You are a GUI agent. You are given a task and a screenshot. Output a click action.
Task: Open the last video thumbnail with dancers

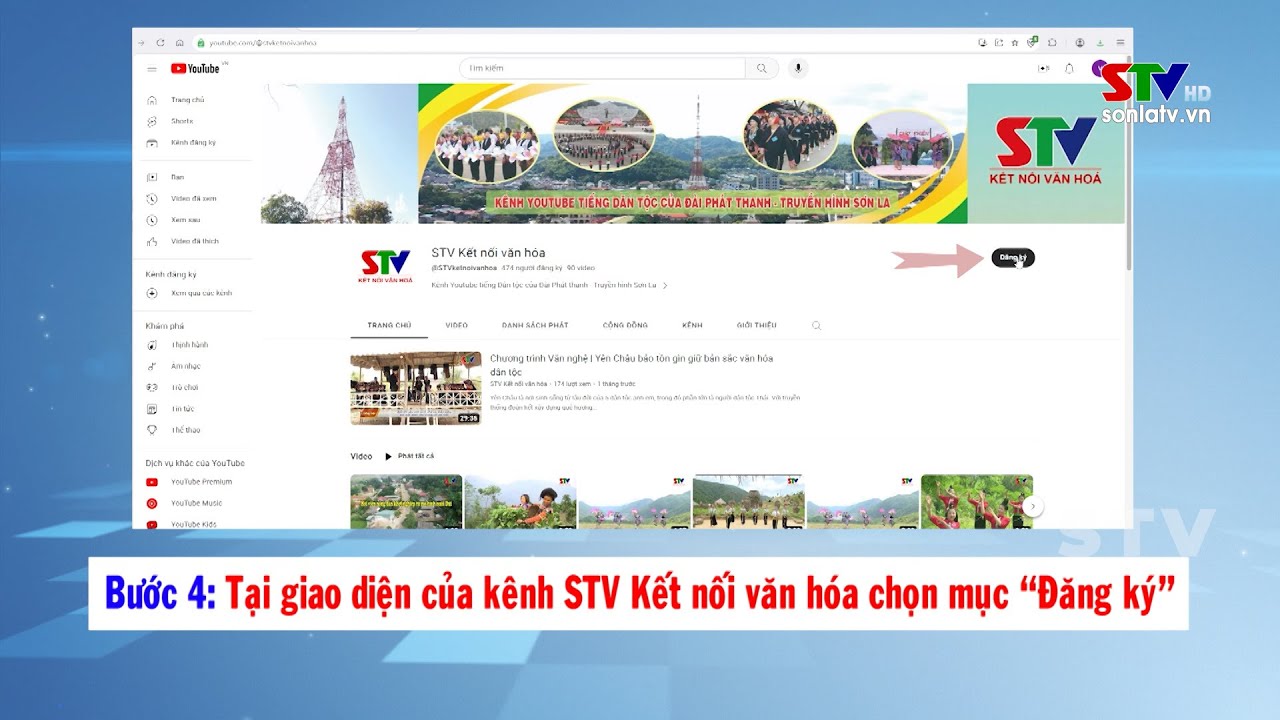(977, 502)
